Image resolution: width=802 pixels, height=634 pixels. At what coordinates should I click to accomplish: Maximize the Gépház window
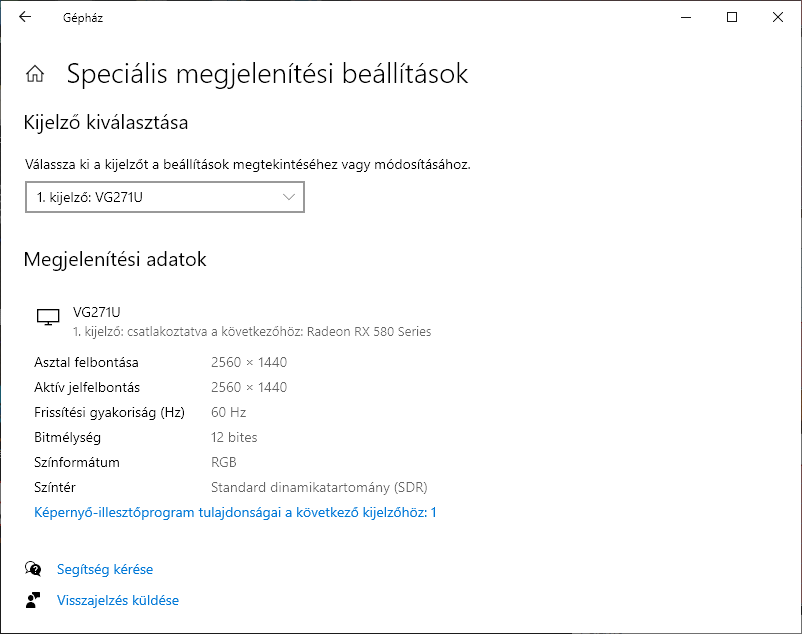point(732,17)
